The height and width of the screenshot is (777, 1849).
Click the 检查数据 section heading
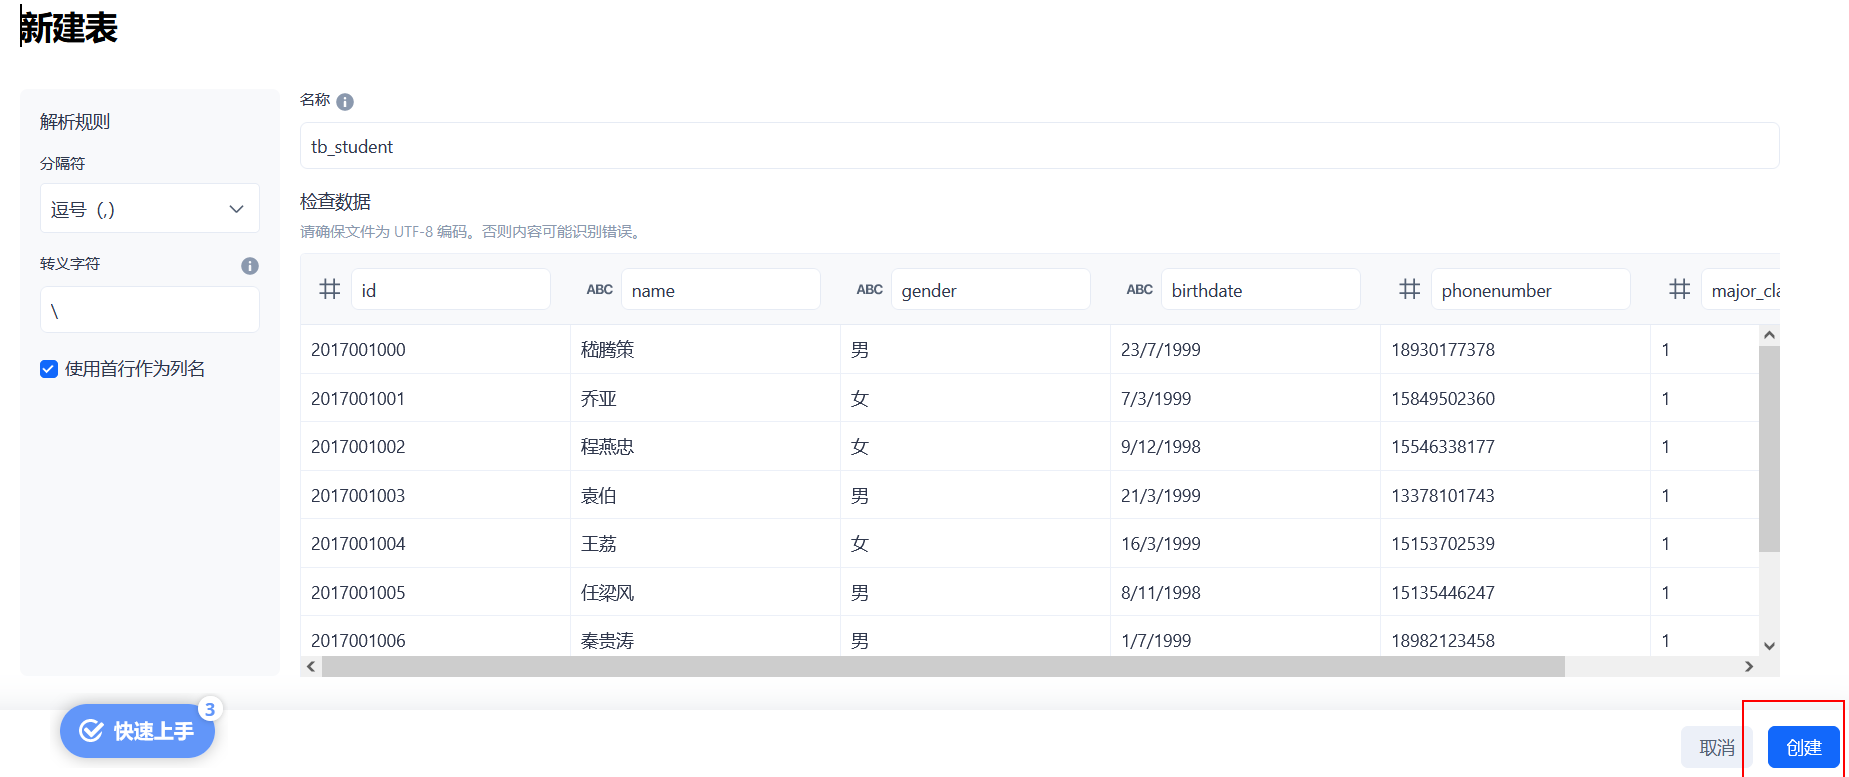click(335, 202)
